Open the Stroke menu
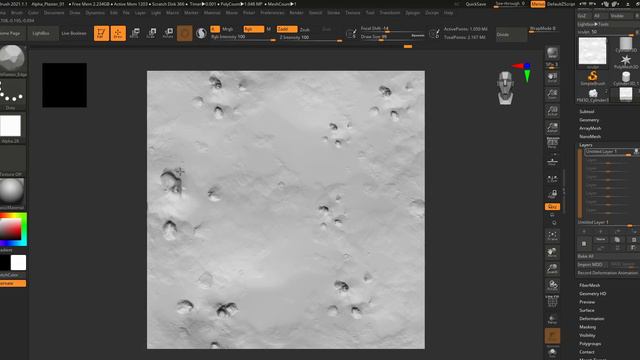640x360 pixels. (333, 13)
